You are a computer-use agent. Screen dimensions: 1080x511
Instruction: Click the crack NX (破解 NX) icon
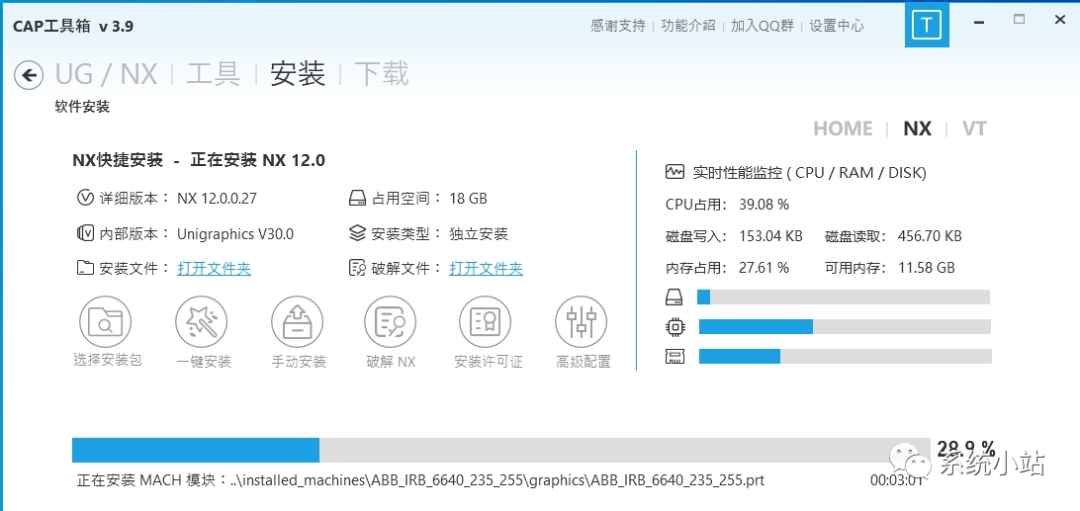(x=391, y=322)
